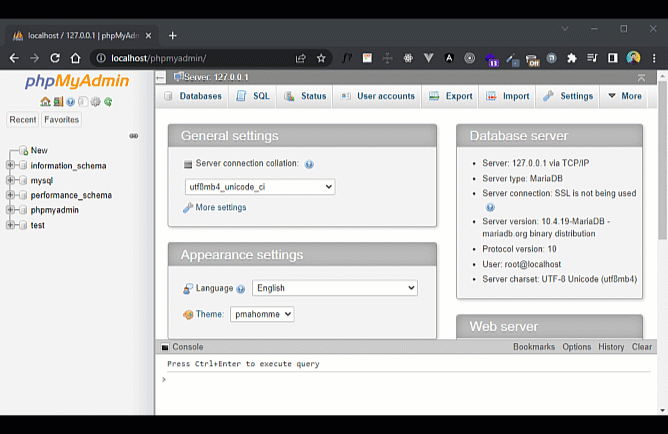Click browser back arrow

click(x=14, y=58)
